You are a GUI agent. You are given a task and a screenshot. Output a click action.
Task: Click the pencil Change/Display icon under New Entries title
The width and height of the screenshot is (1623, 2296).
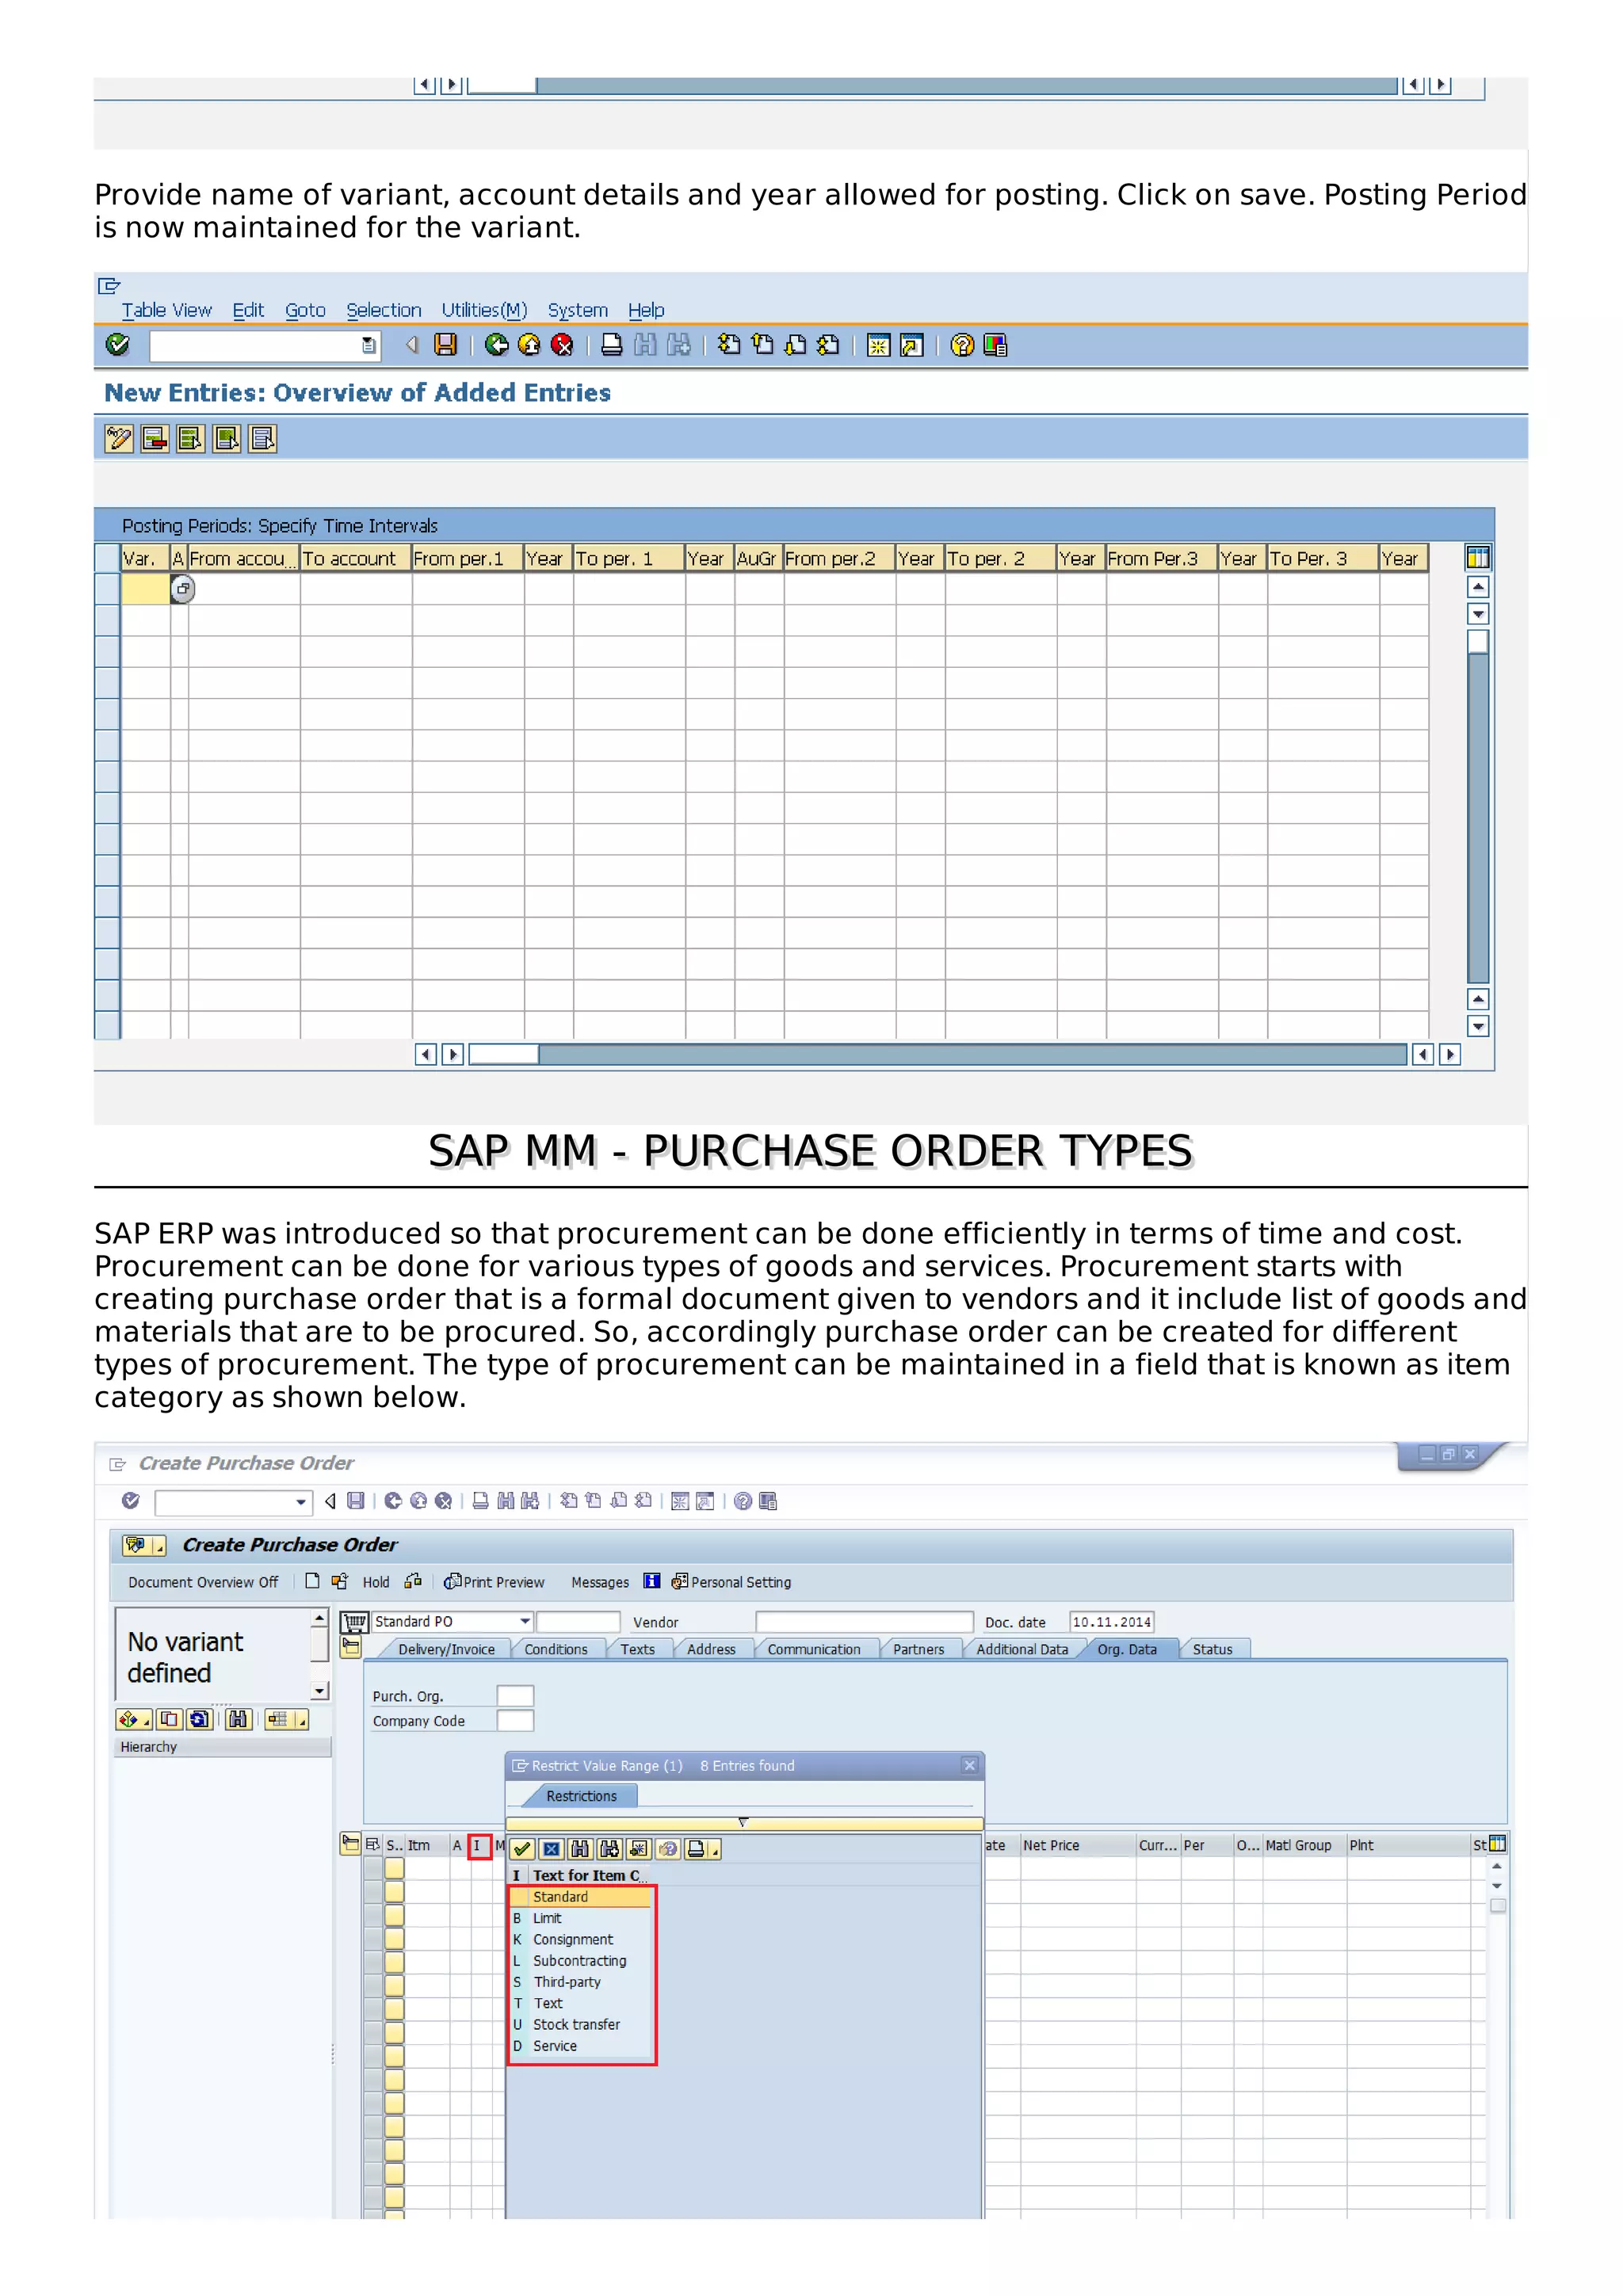pyautogui.click(x=119, y=438)
